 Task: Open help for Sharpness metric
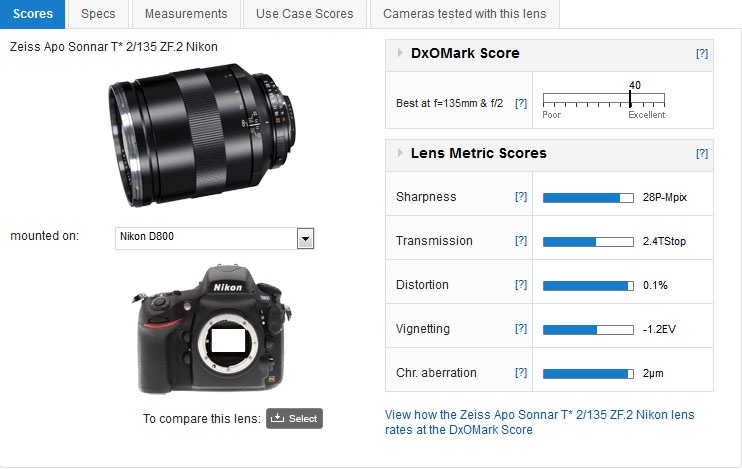pyautogui.click(x=521, y=196)
